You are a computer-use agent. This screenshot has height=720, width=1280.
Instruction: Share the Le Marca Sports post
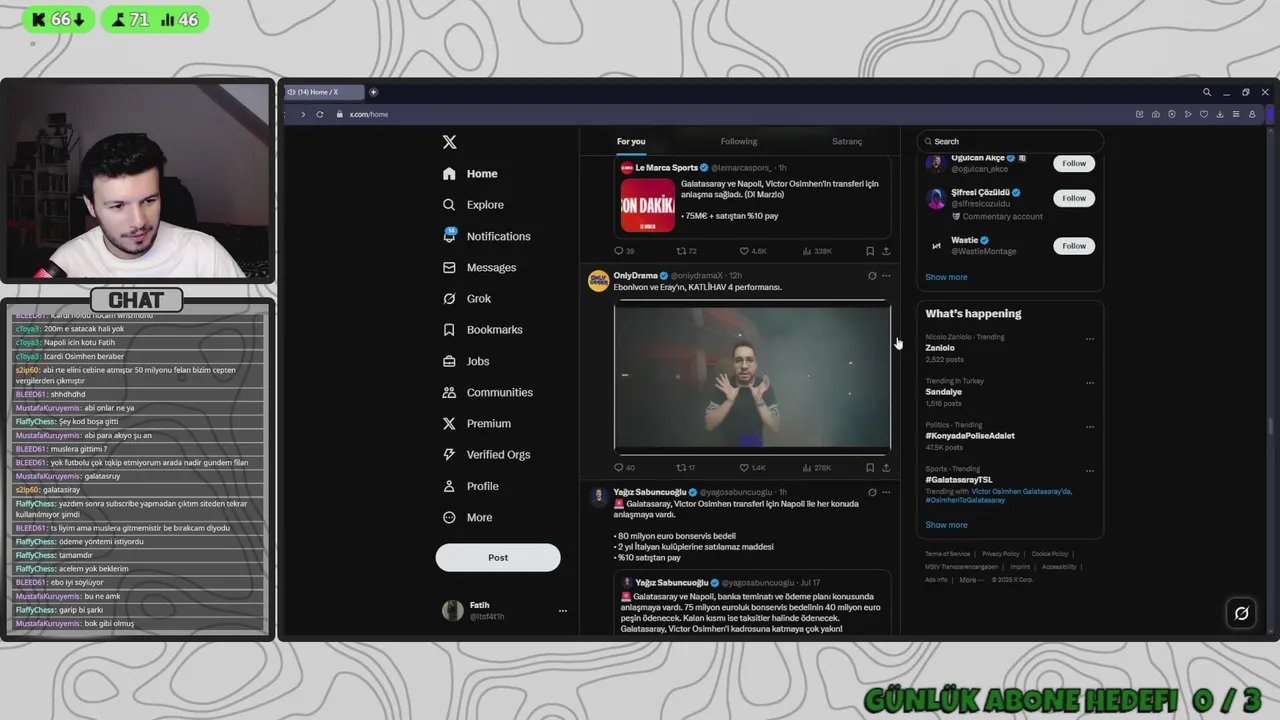coord(886,251)
